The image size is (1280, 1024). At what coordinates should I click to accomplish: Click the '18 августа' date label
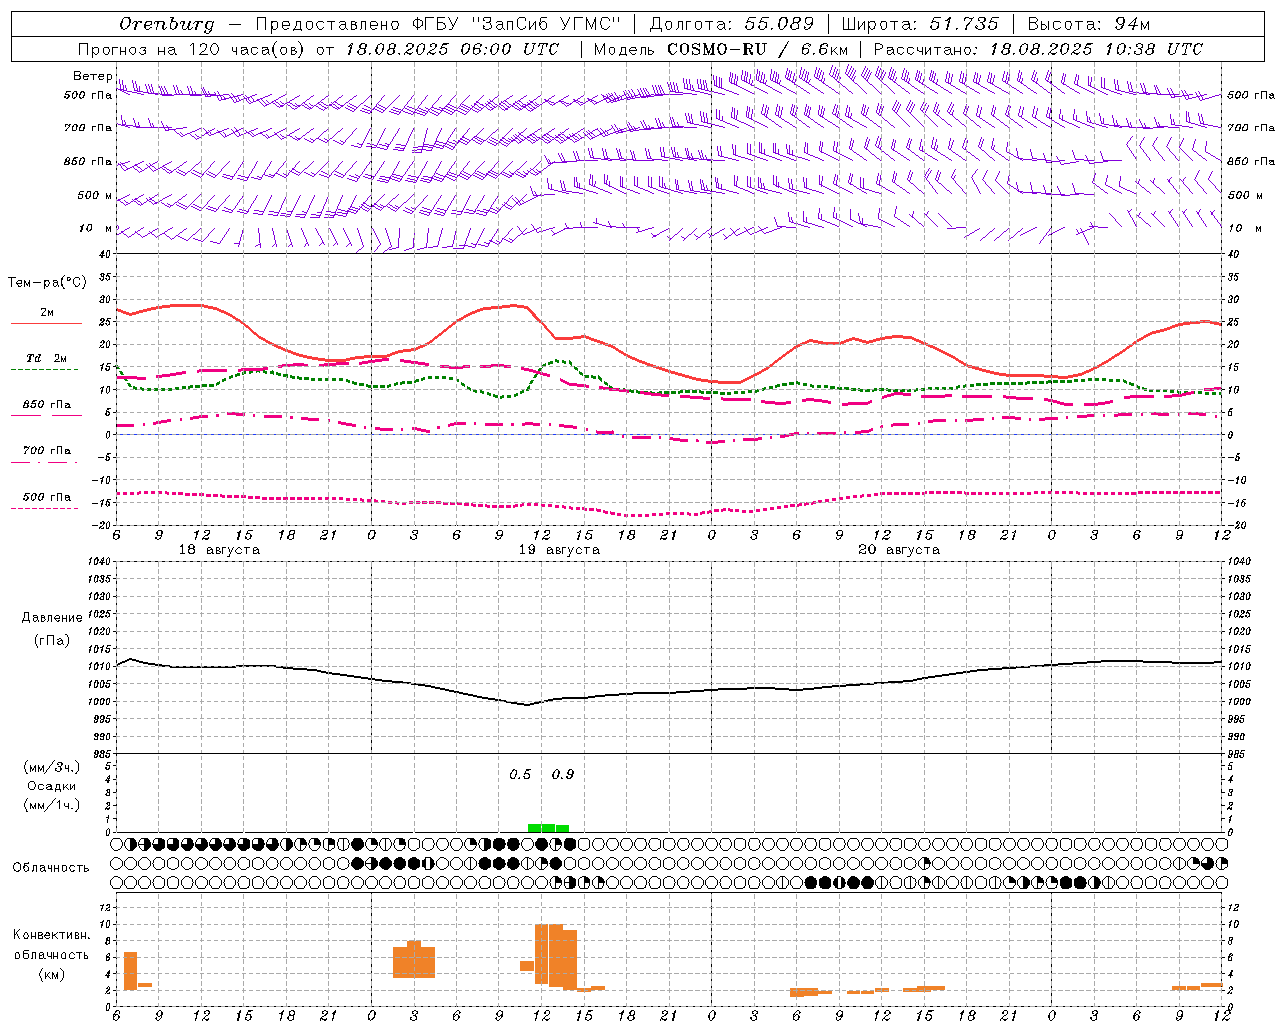coord(219,550)
